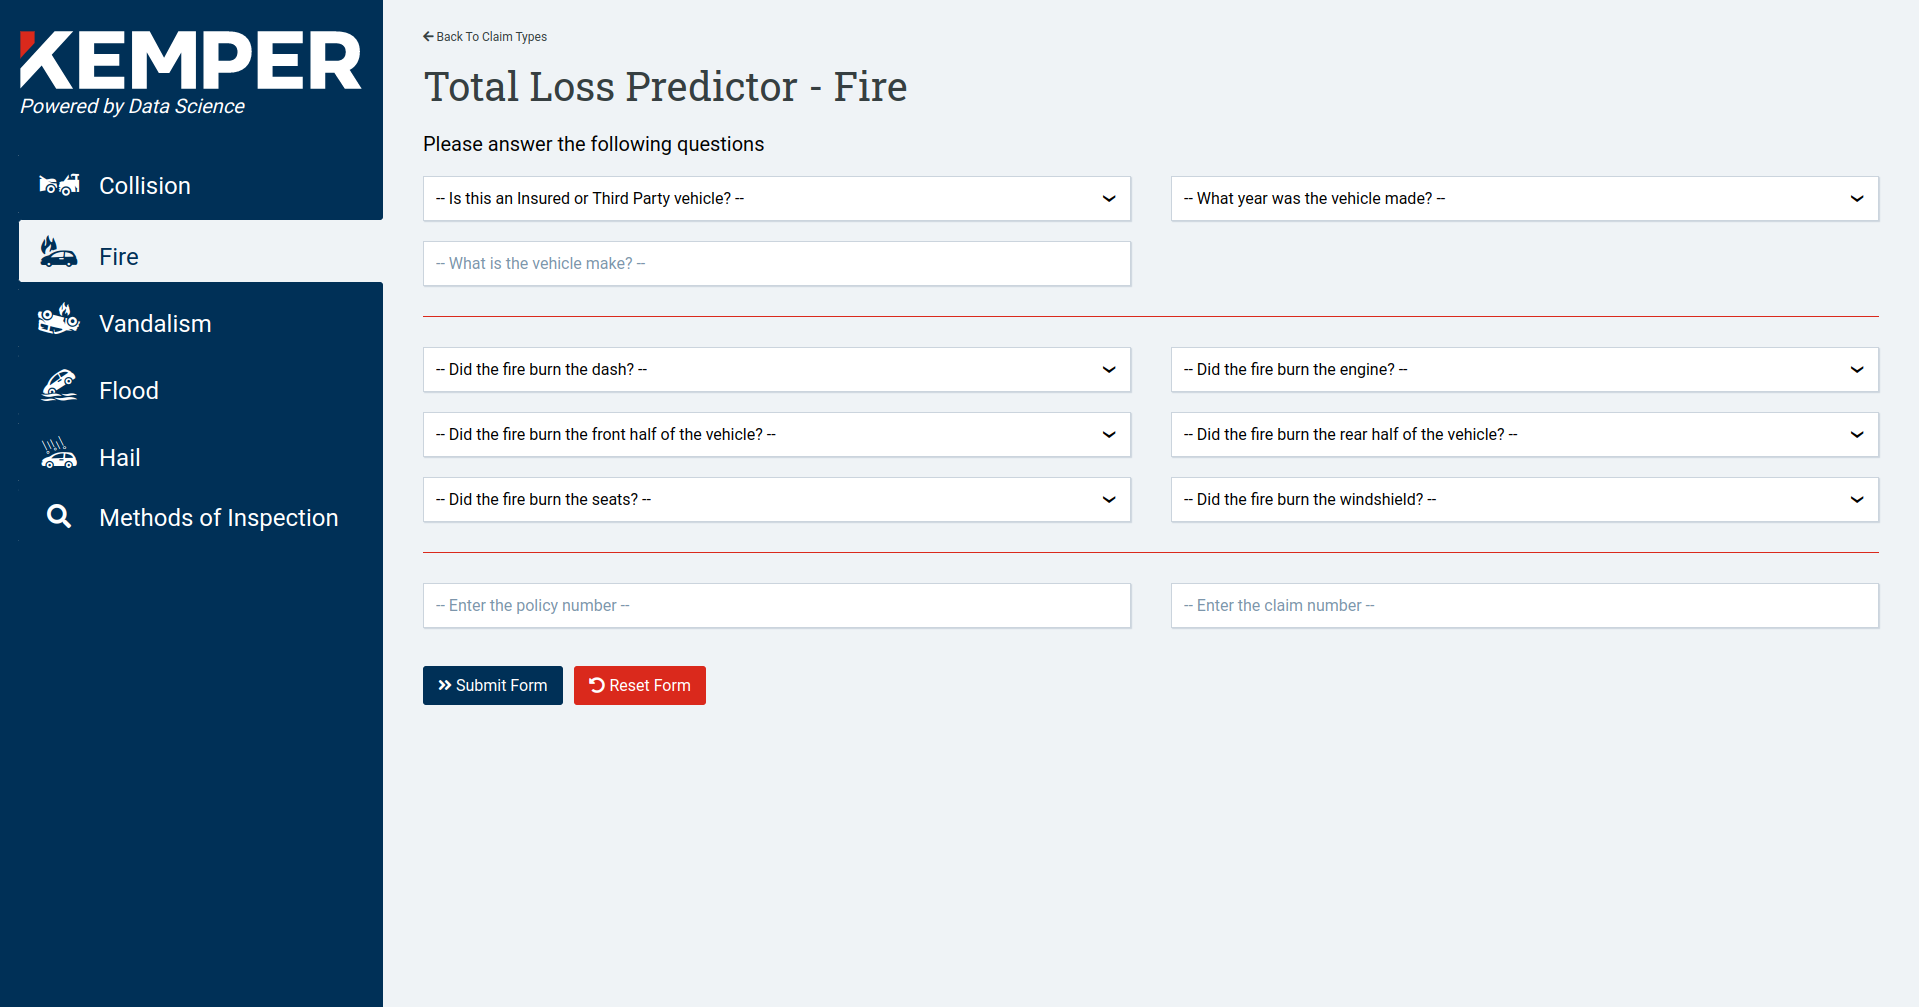
Task: Click the policy number field
Action: coord(776,606)
